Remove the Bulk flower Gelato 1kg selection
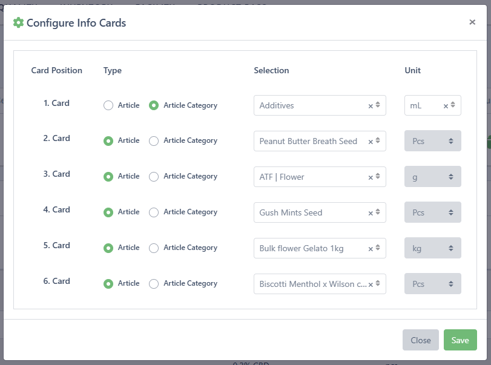 (x=370, y=249)
